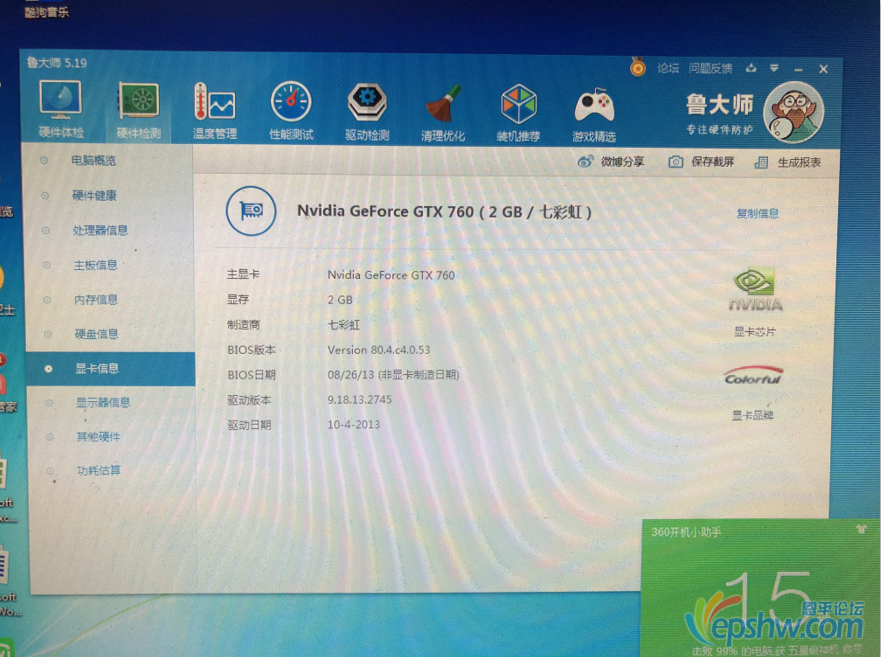Image resolution: width=881 pixels, height=657 pixels.
Task: Click the gold medal icon in title bar
Action: (638, 67)
